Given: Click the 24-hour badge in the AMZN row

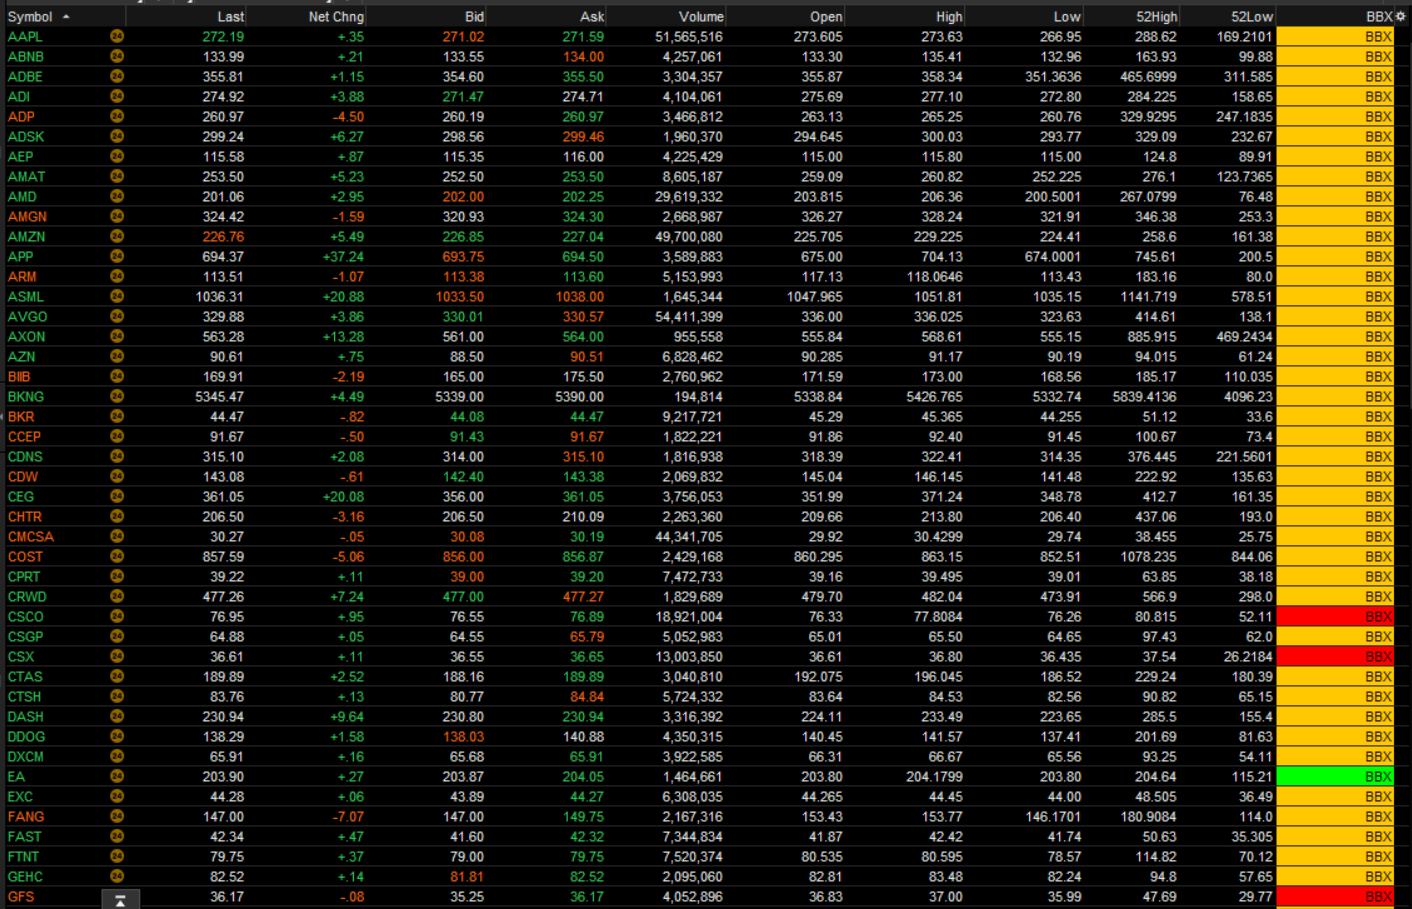Looking at the screenshot, I should coord(117,237).
